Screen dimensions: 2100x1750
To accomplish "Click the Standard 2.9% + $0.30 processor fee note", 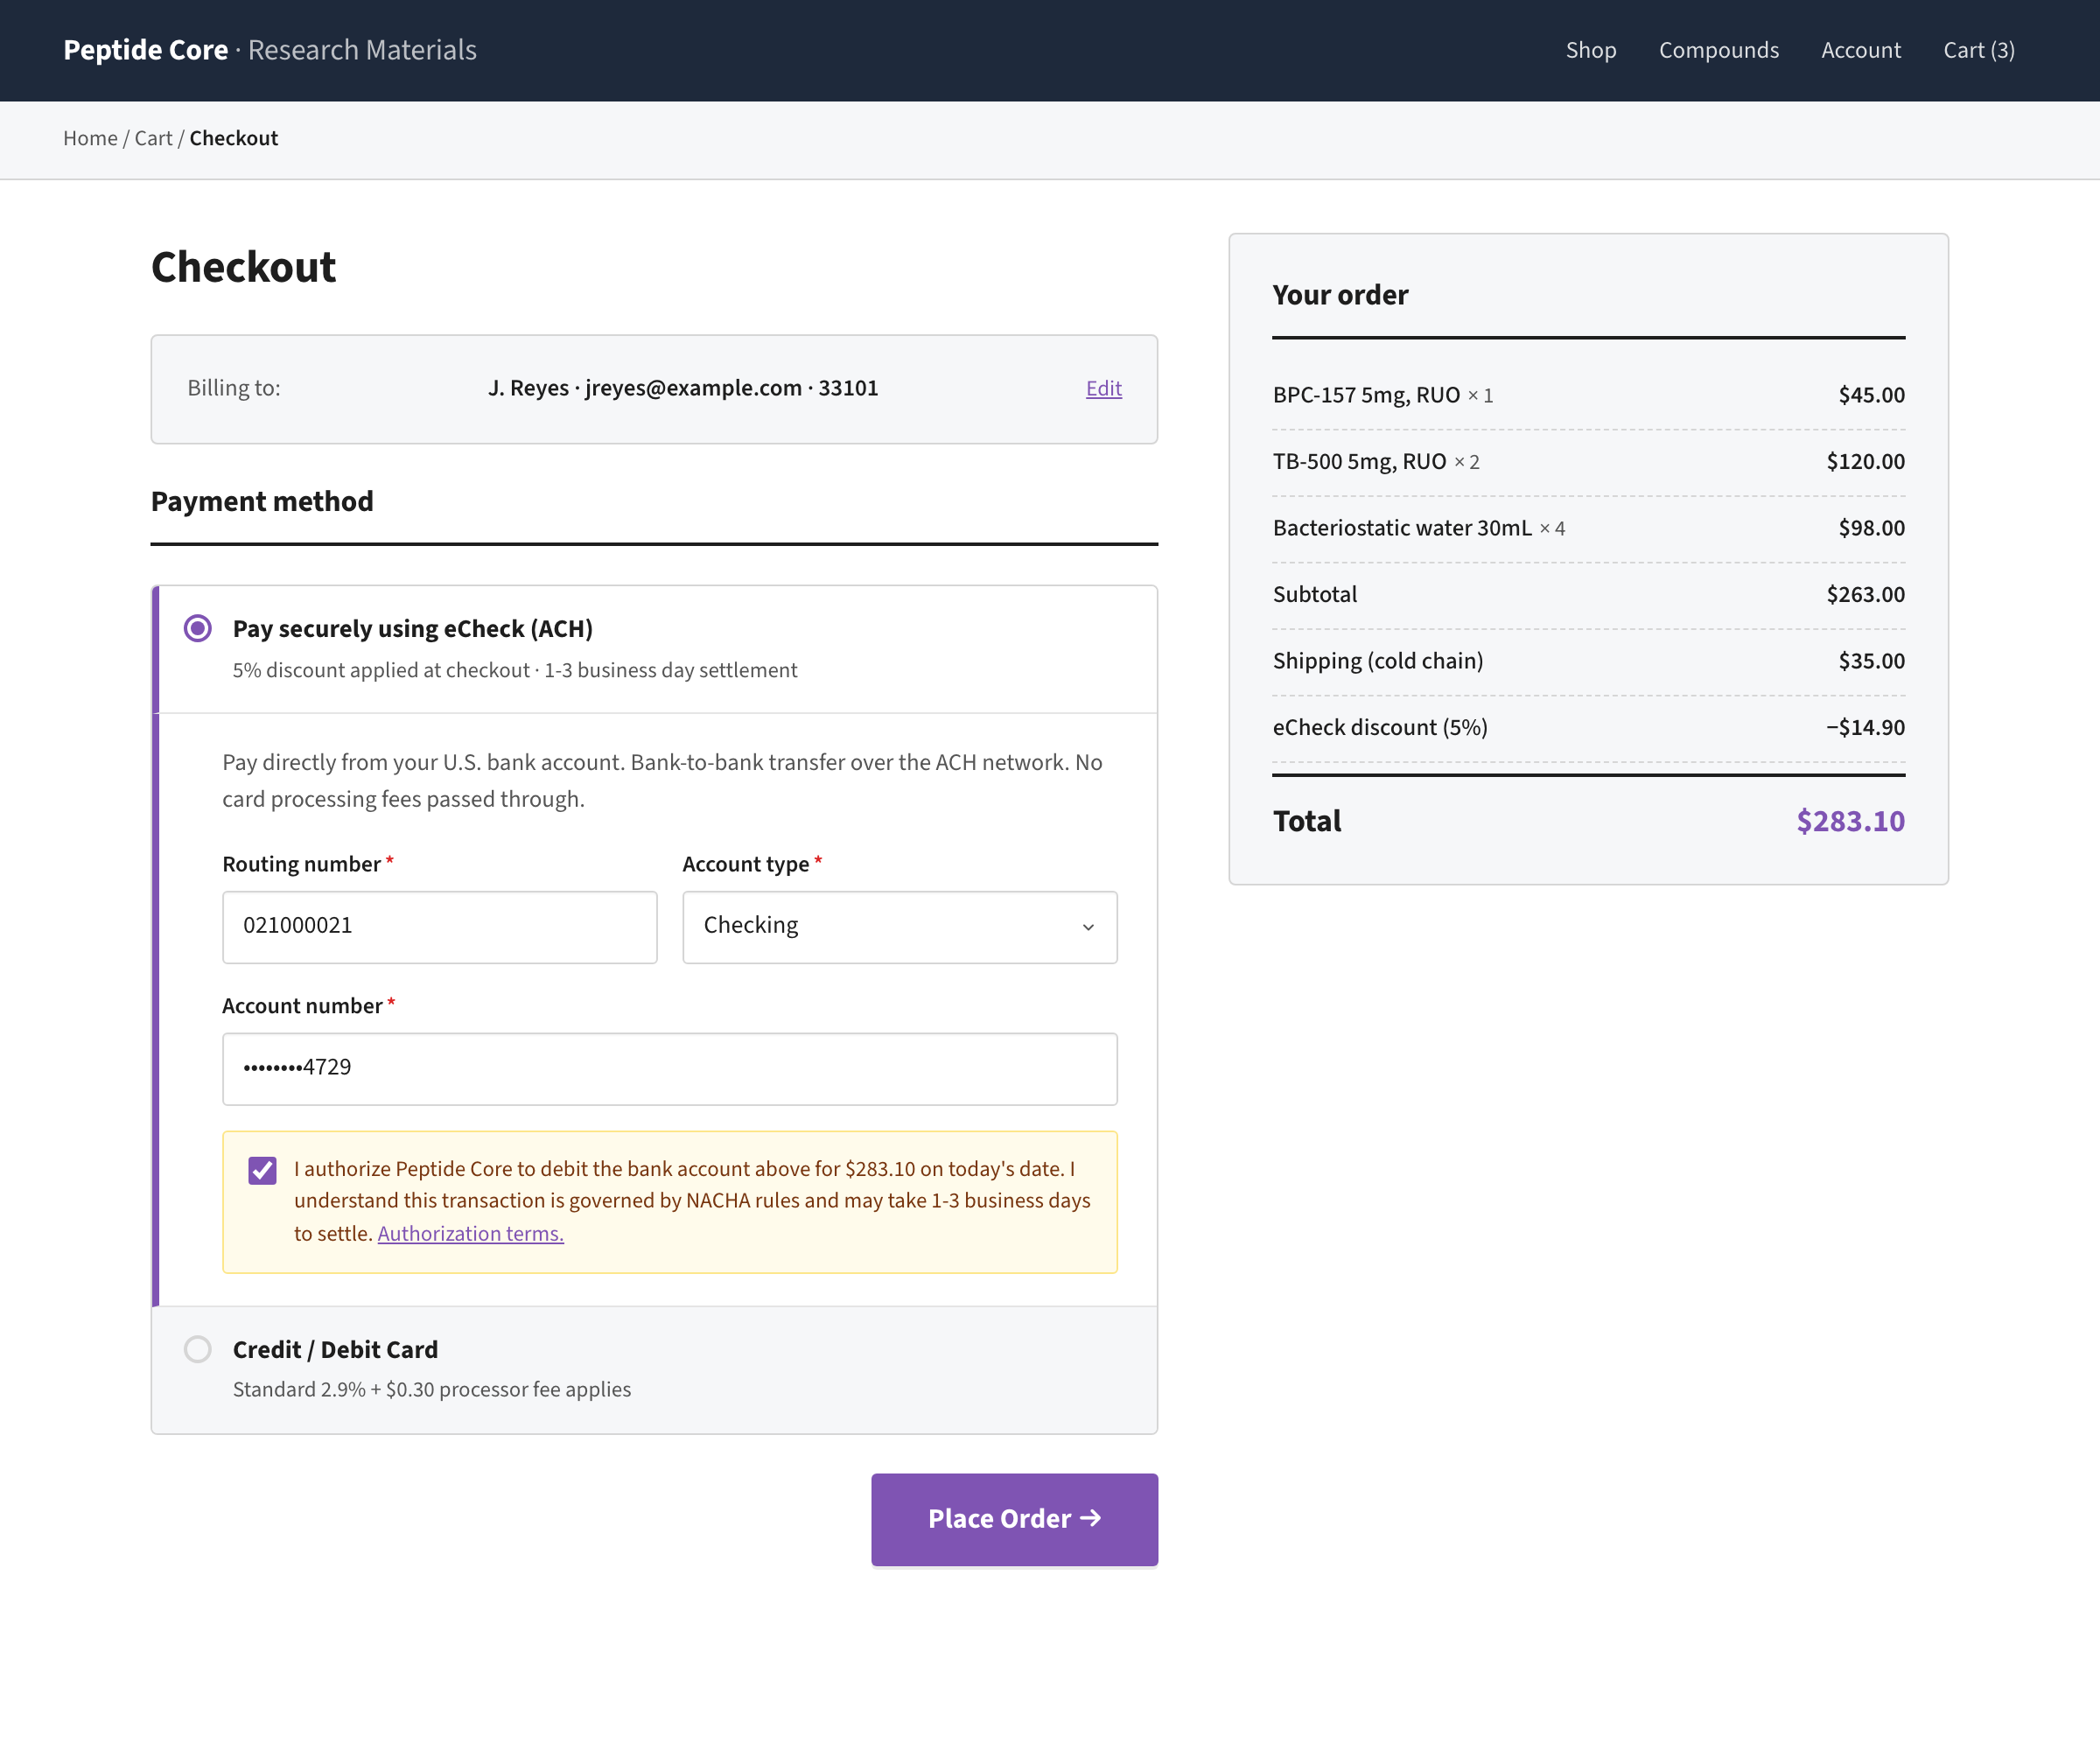I will coord(432,1389).
